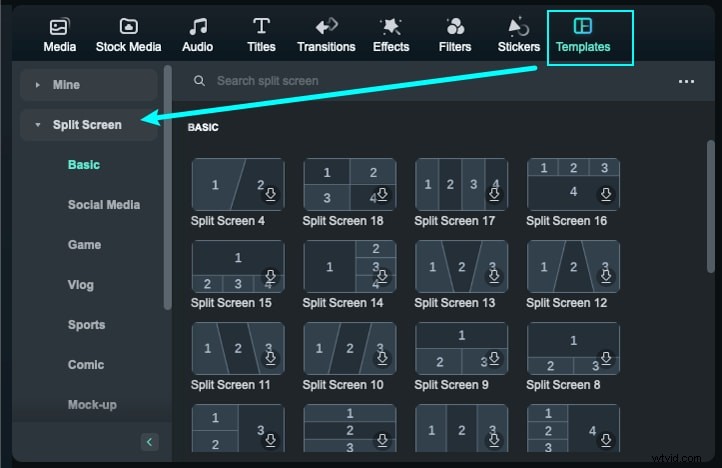
Task: Switch to the Audio tab
Action: [x=198, y=35]
